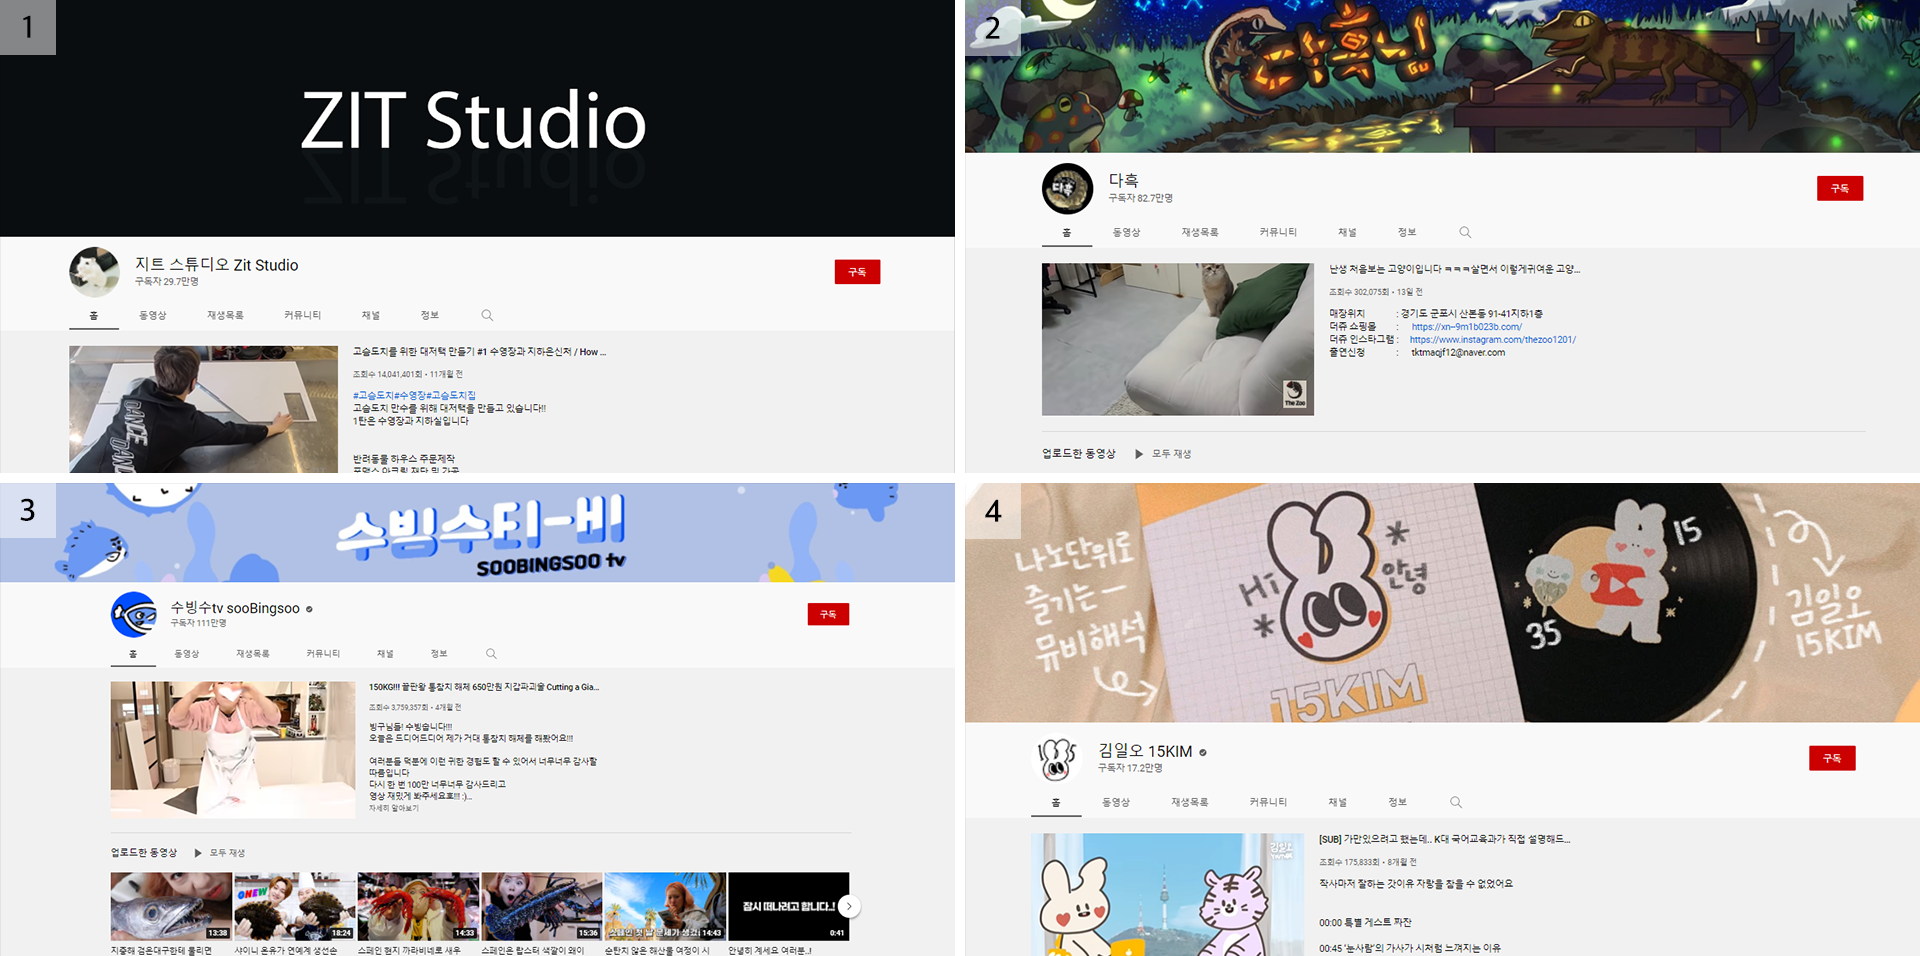1920x956 pixels.
Task: Open the 정보 tab on Zit Studio
Action: [430, 315]
